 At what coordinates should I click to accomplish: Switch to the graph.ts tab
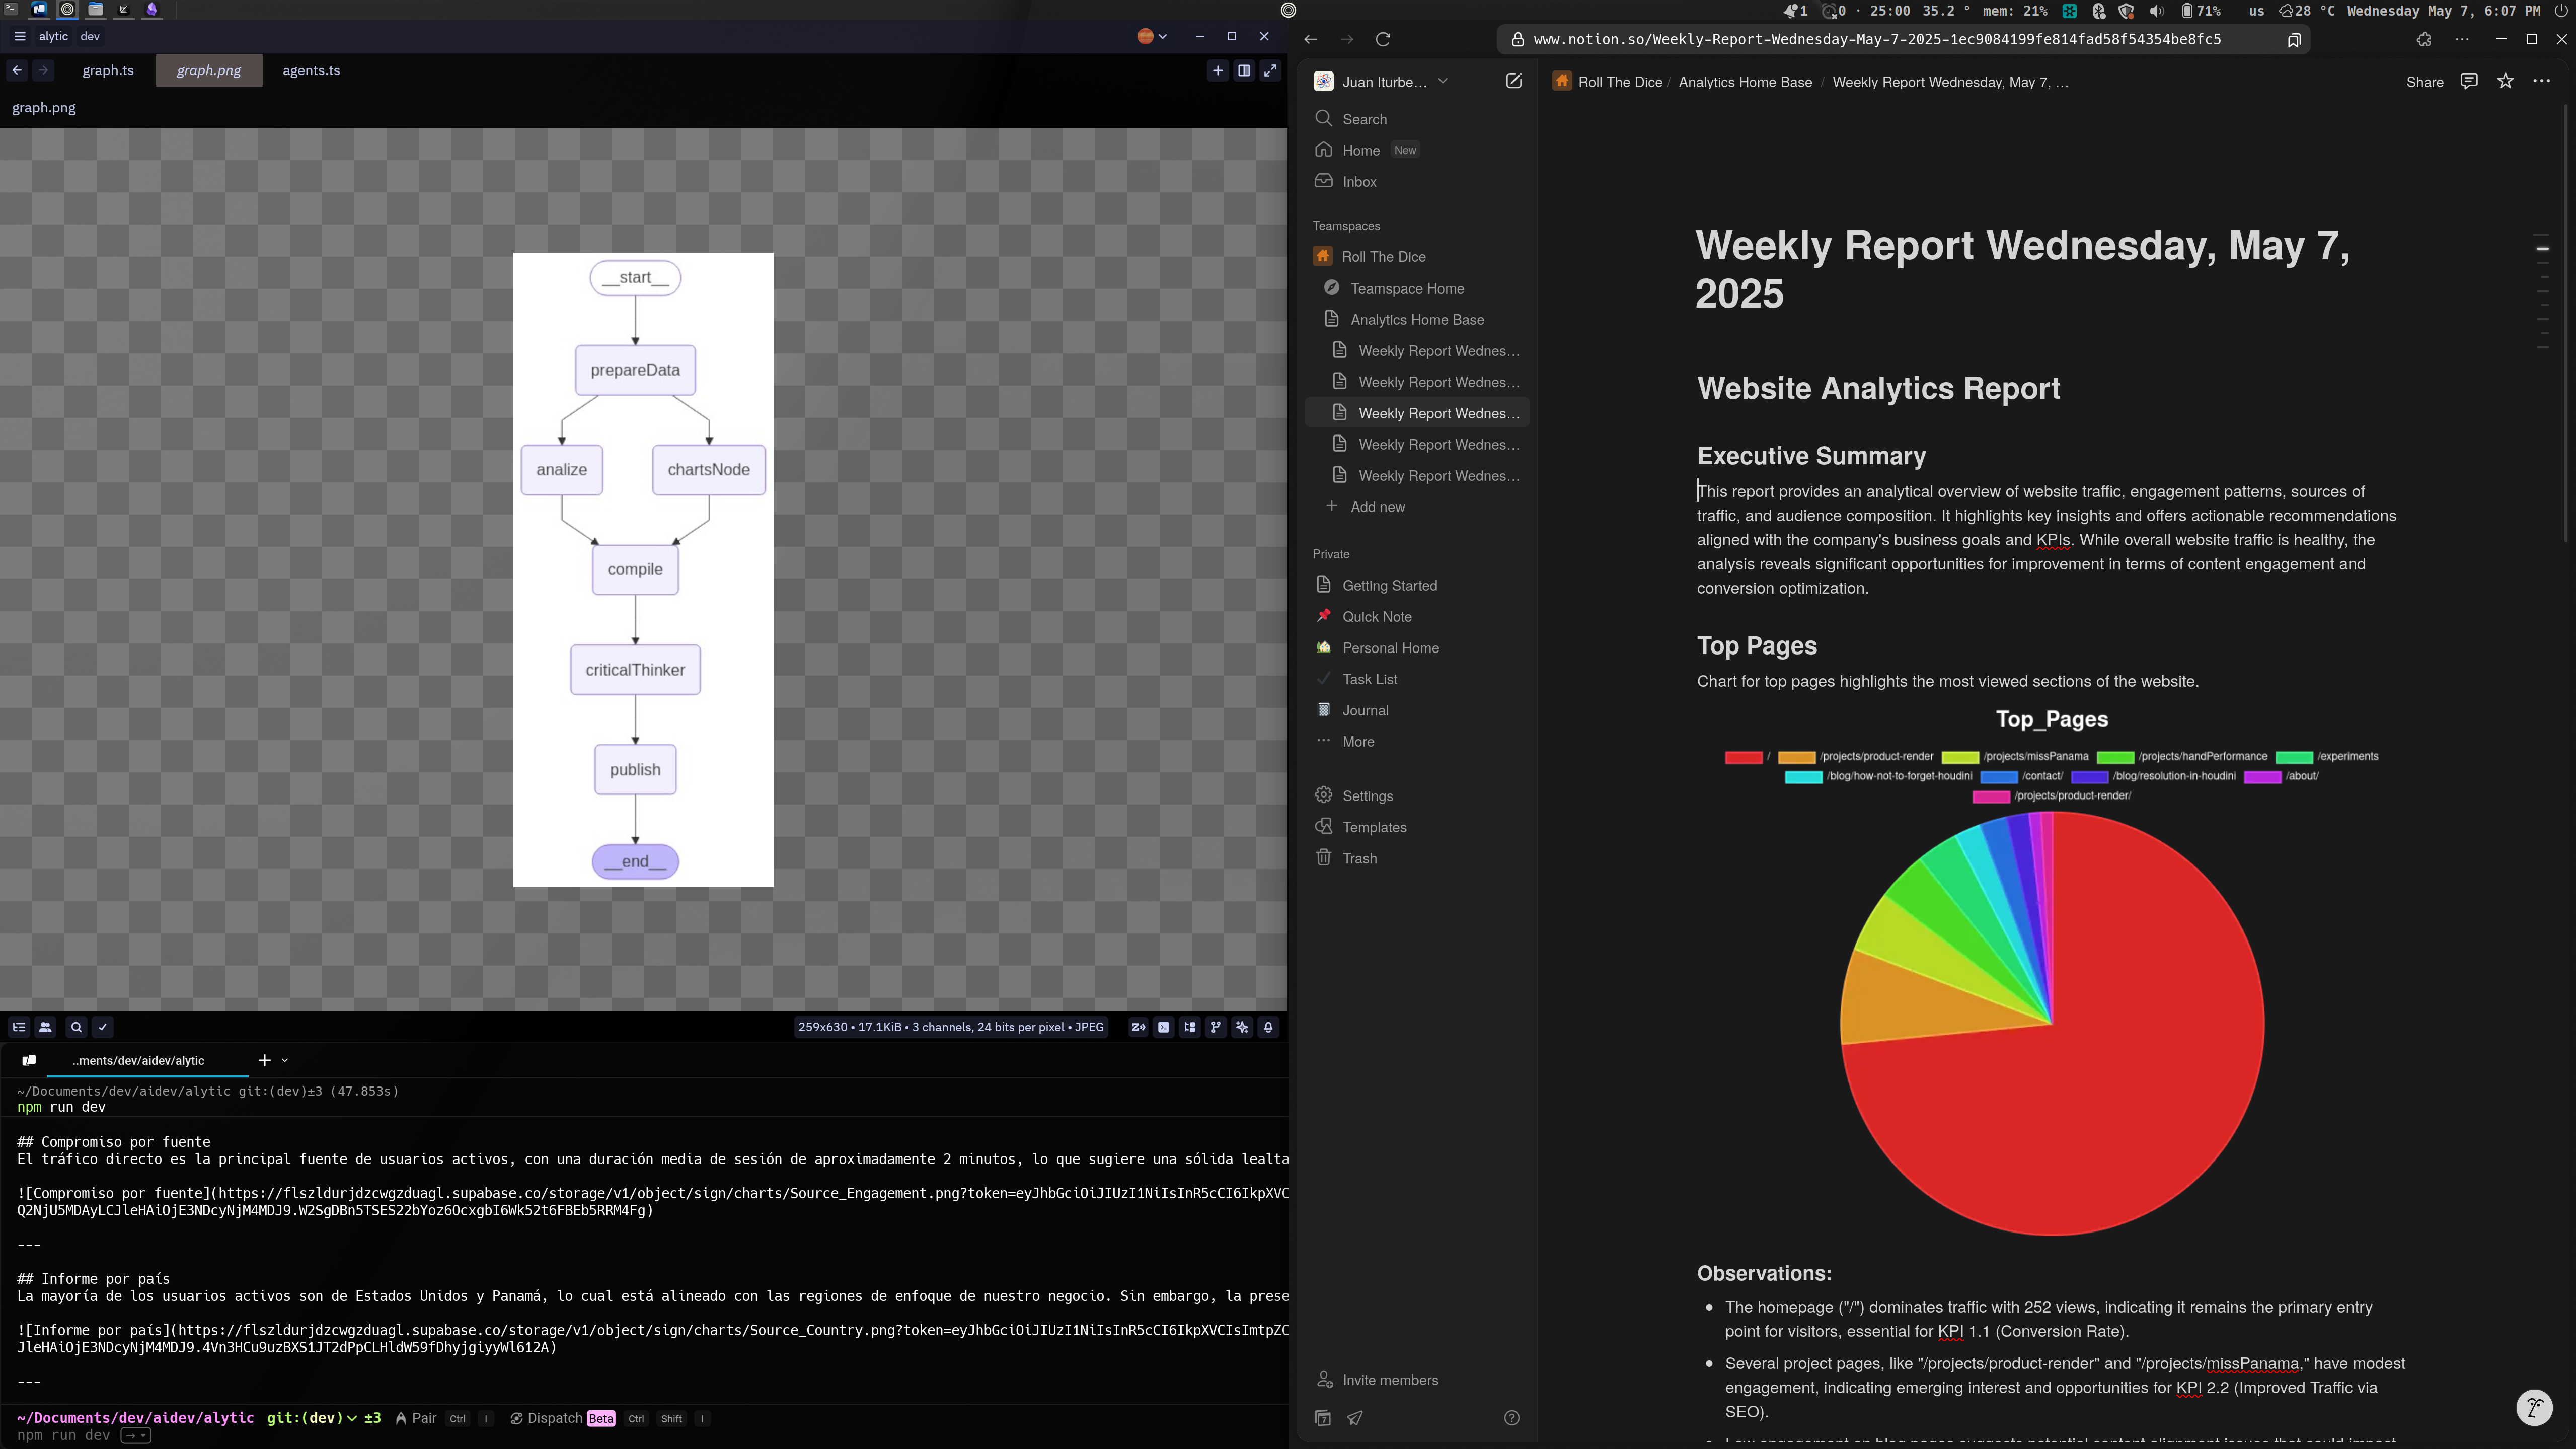(x=109, y=70)
